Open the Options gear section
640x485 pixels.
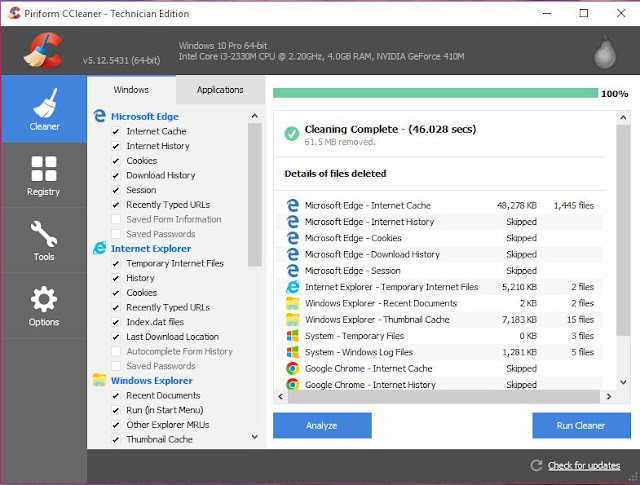point(44,305)
